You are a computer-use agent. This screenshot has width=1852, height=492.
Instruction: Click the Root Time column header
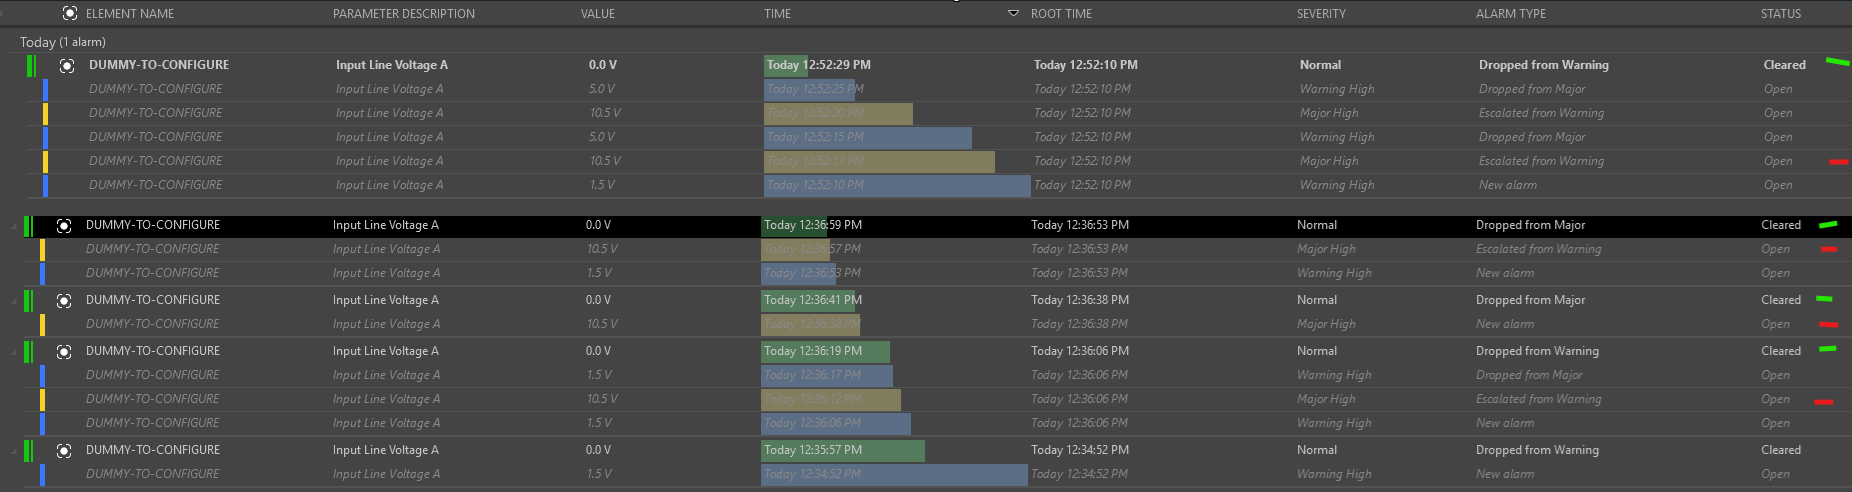(1061, 14)
